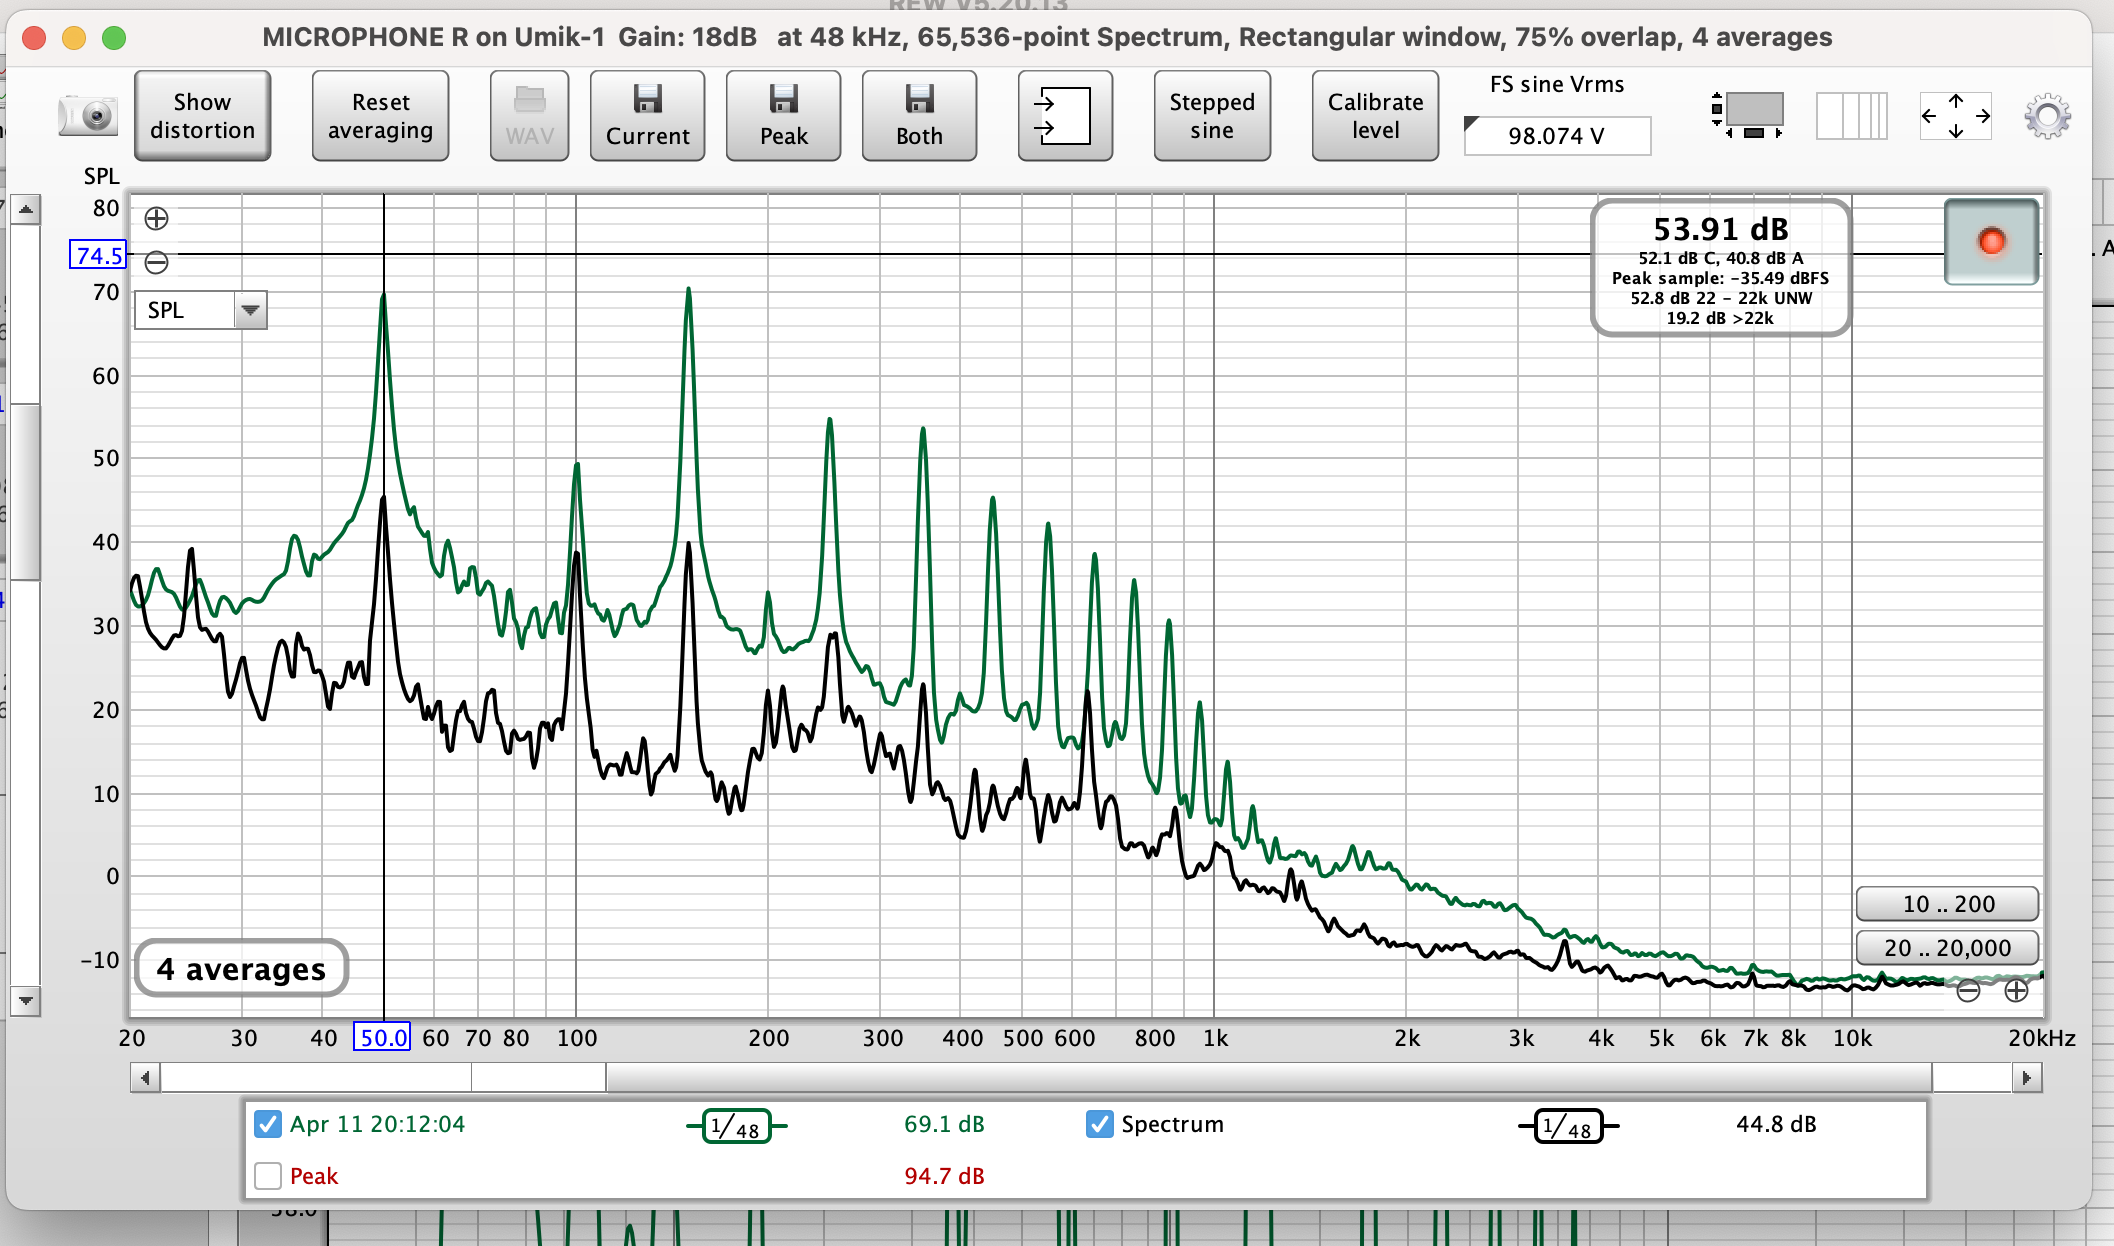Click the four-arrow axis limits icon
The image size is (2114, 1246).
[1955, 116]
